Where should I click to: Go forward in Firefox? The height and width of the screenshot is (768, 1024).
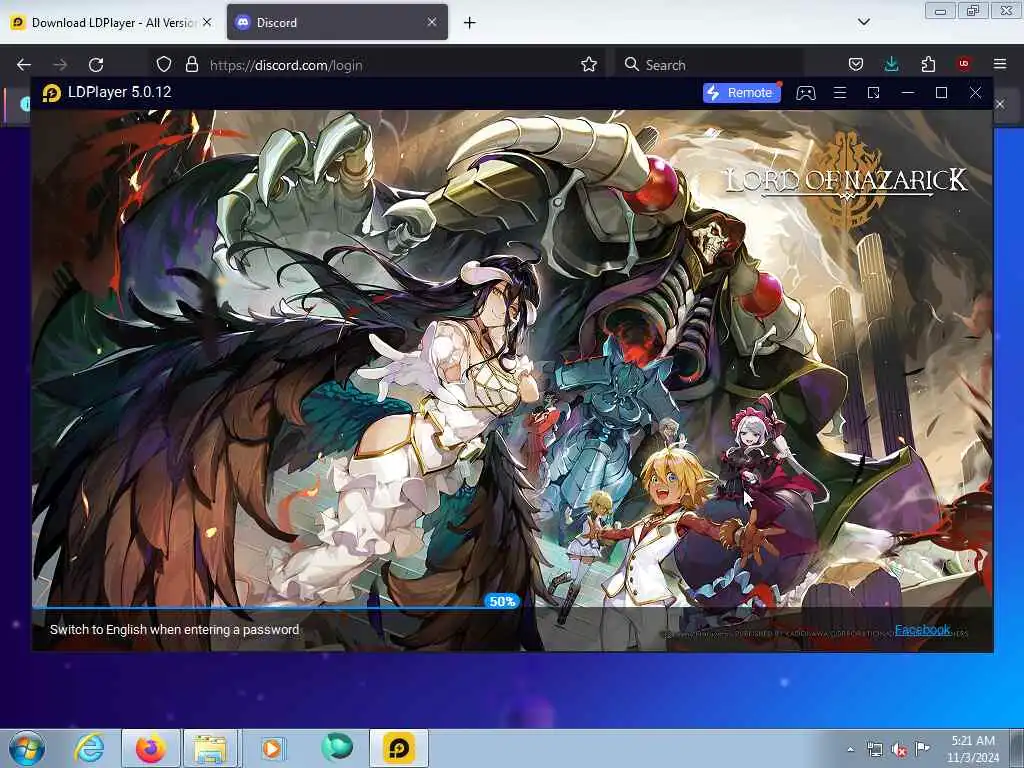60,65
